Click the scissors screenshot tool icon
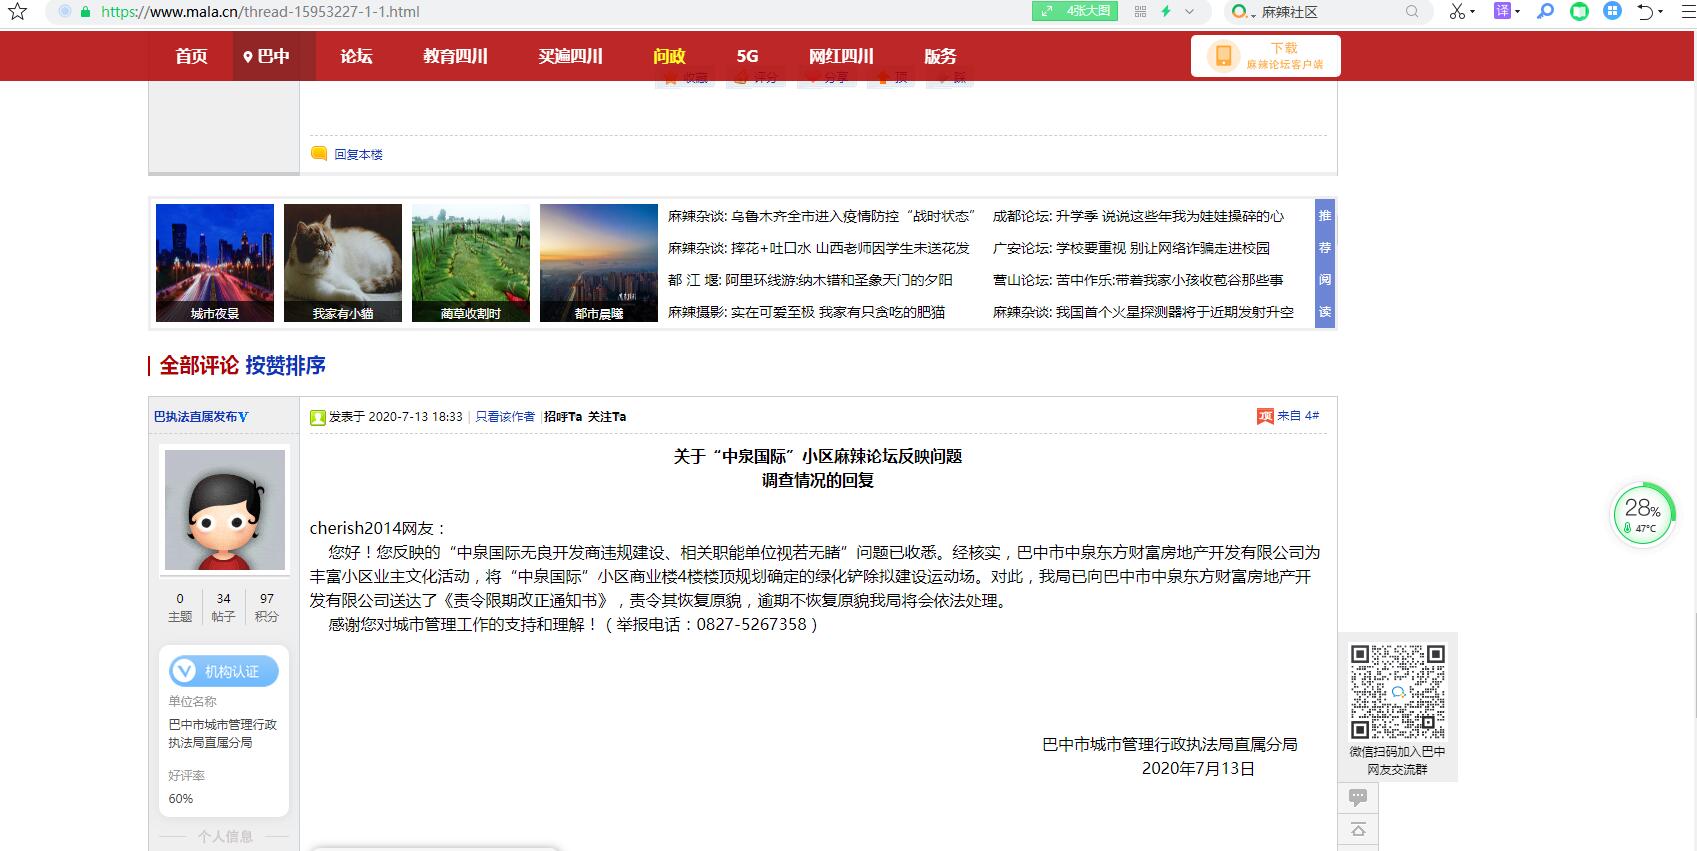This screenshot has width=1697, height=851. (1457, 12)
